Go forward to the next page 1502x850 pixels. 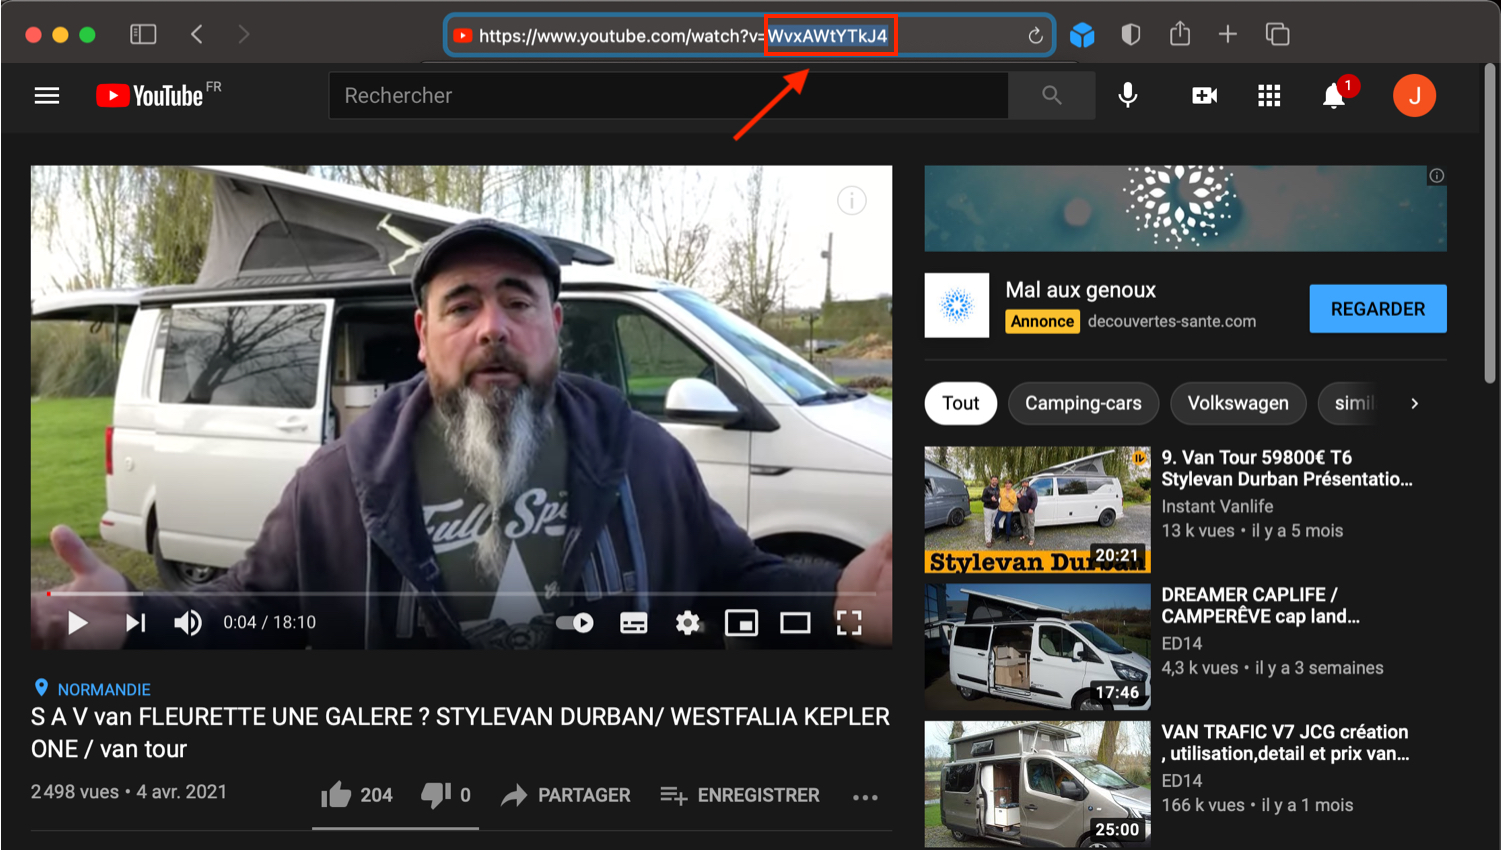tap(243, 35)
